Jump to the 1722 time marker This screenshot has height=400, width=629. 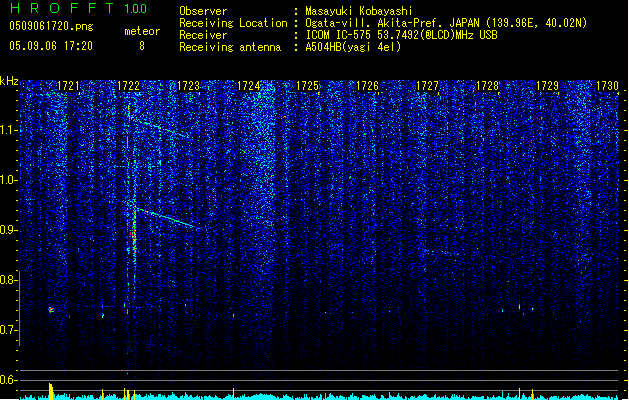(x=128, y=86)
